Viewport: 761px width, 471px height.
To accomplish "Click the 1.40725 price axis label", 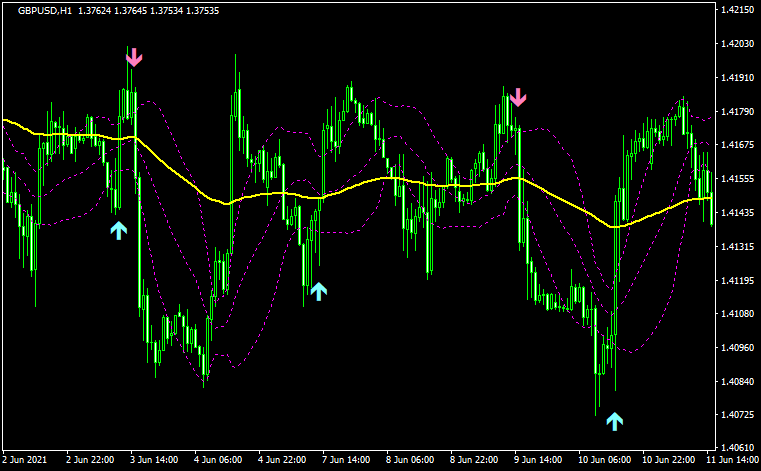I will coord(737,414).
